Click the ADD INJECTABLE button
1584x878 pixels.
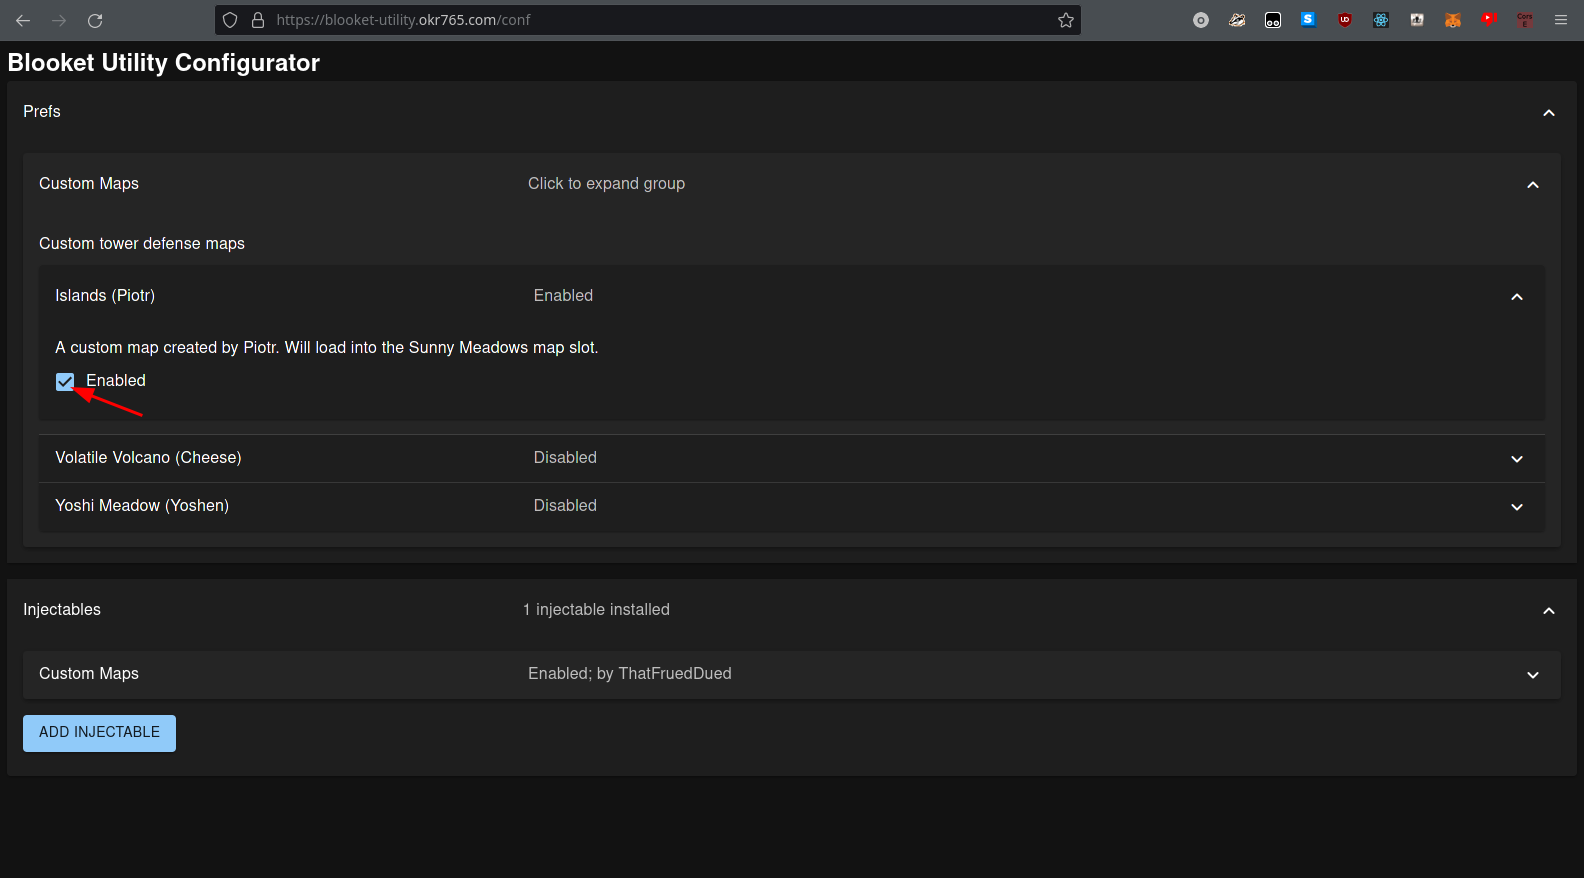click(99, 733)
